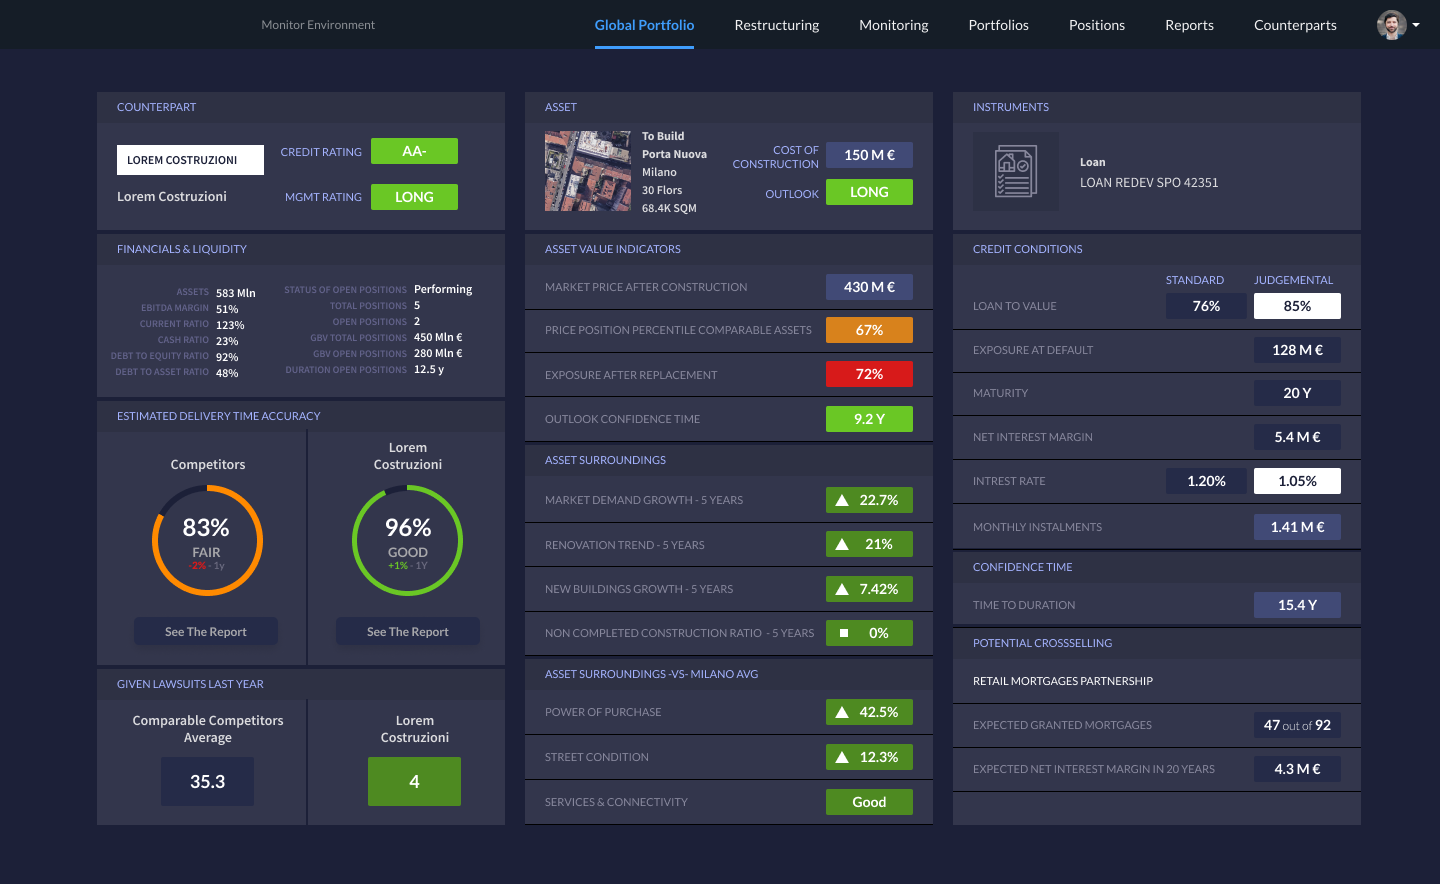Viewport: 1440px width, 884px height.
Task: Click the 4.3 M € expected margin value
Action: coord(1297,769)
